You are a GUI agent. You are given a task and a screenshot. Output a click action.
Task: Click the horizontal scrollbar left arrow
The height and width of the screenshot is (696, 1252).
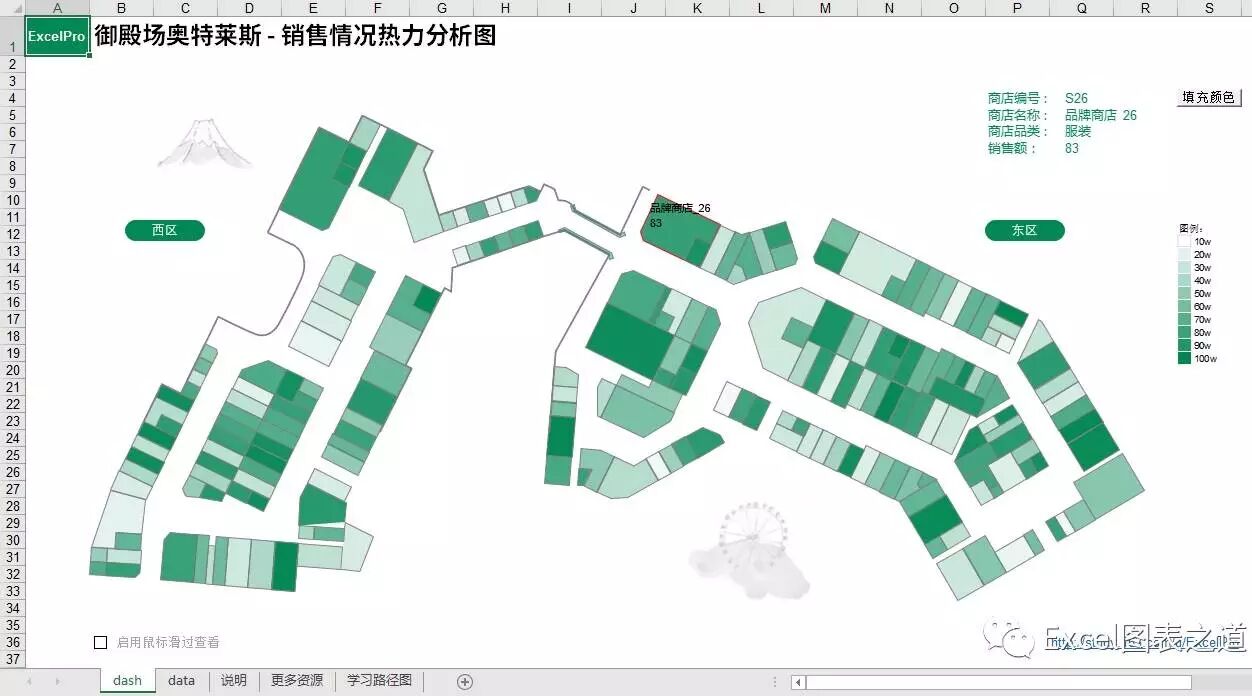(x=798, y=682)
